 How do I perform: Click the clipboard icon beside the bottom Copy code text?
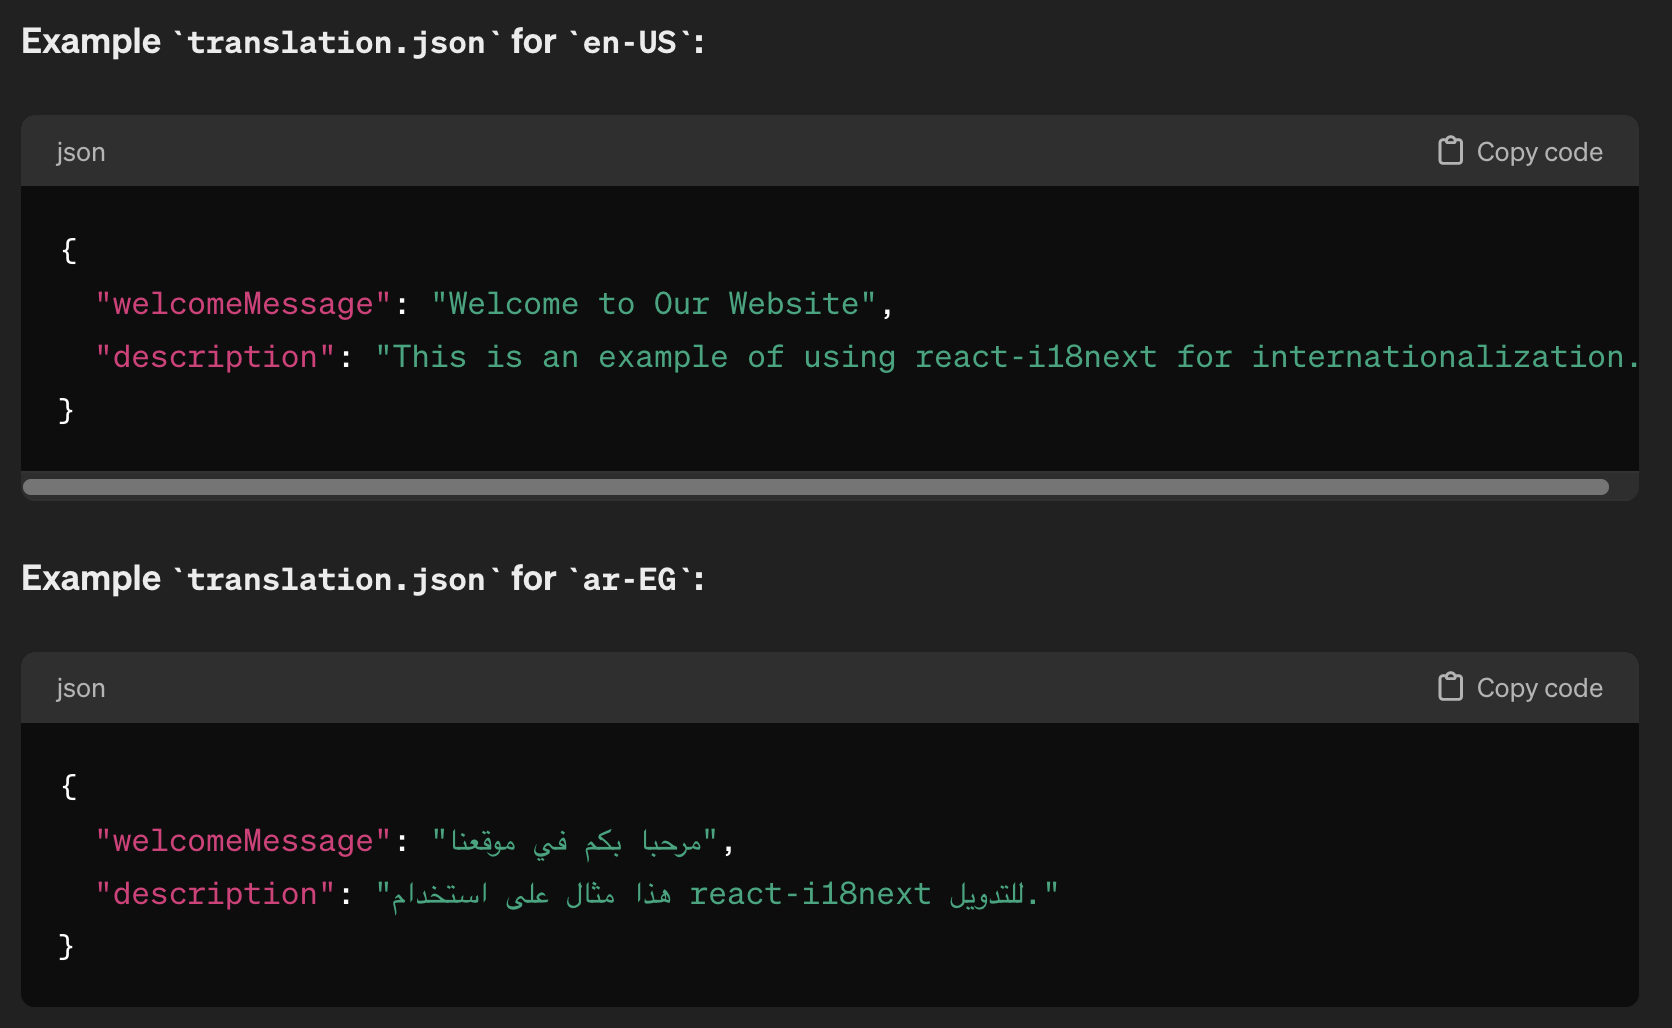[1449, 687]
